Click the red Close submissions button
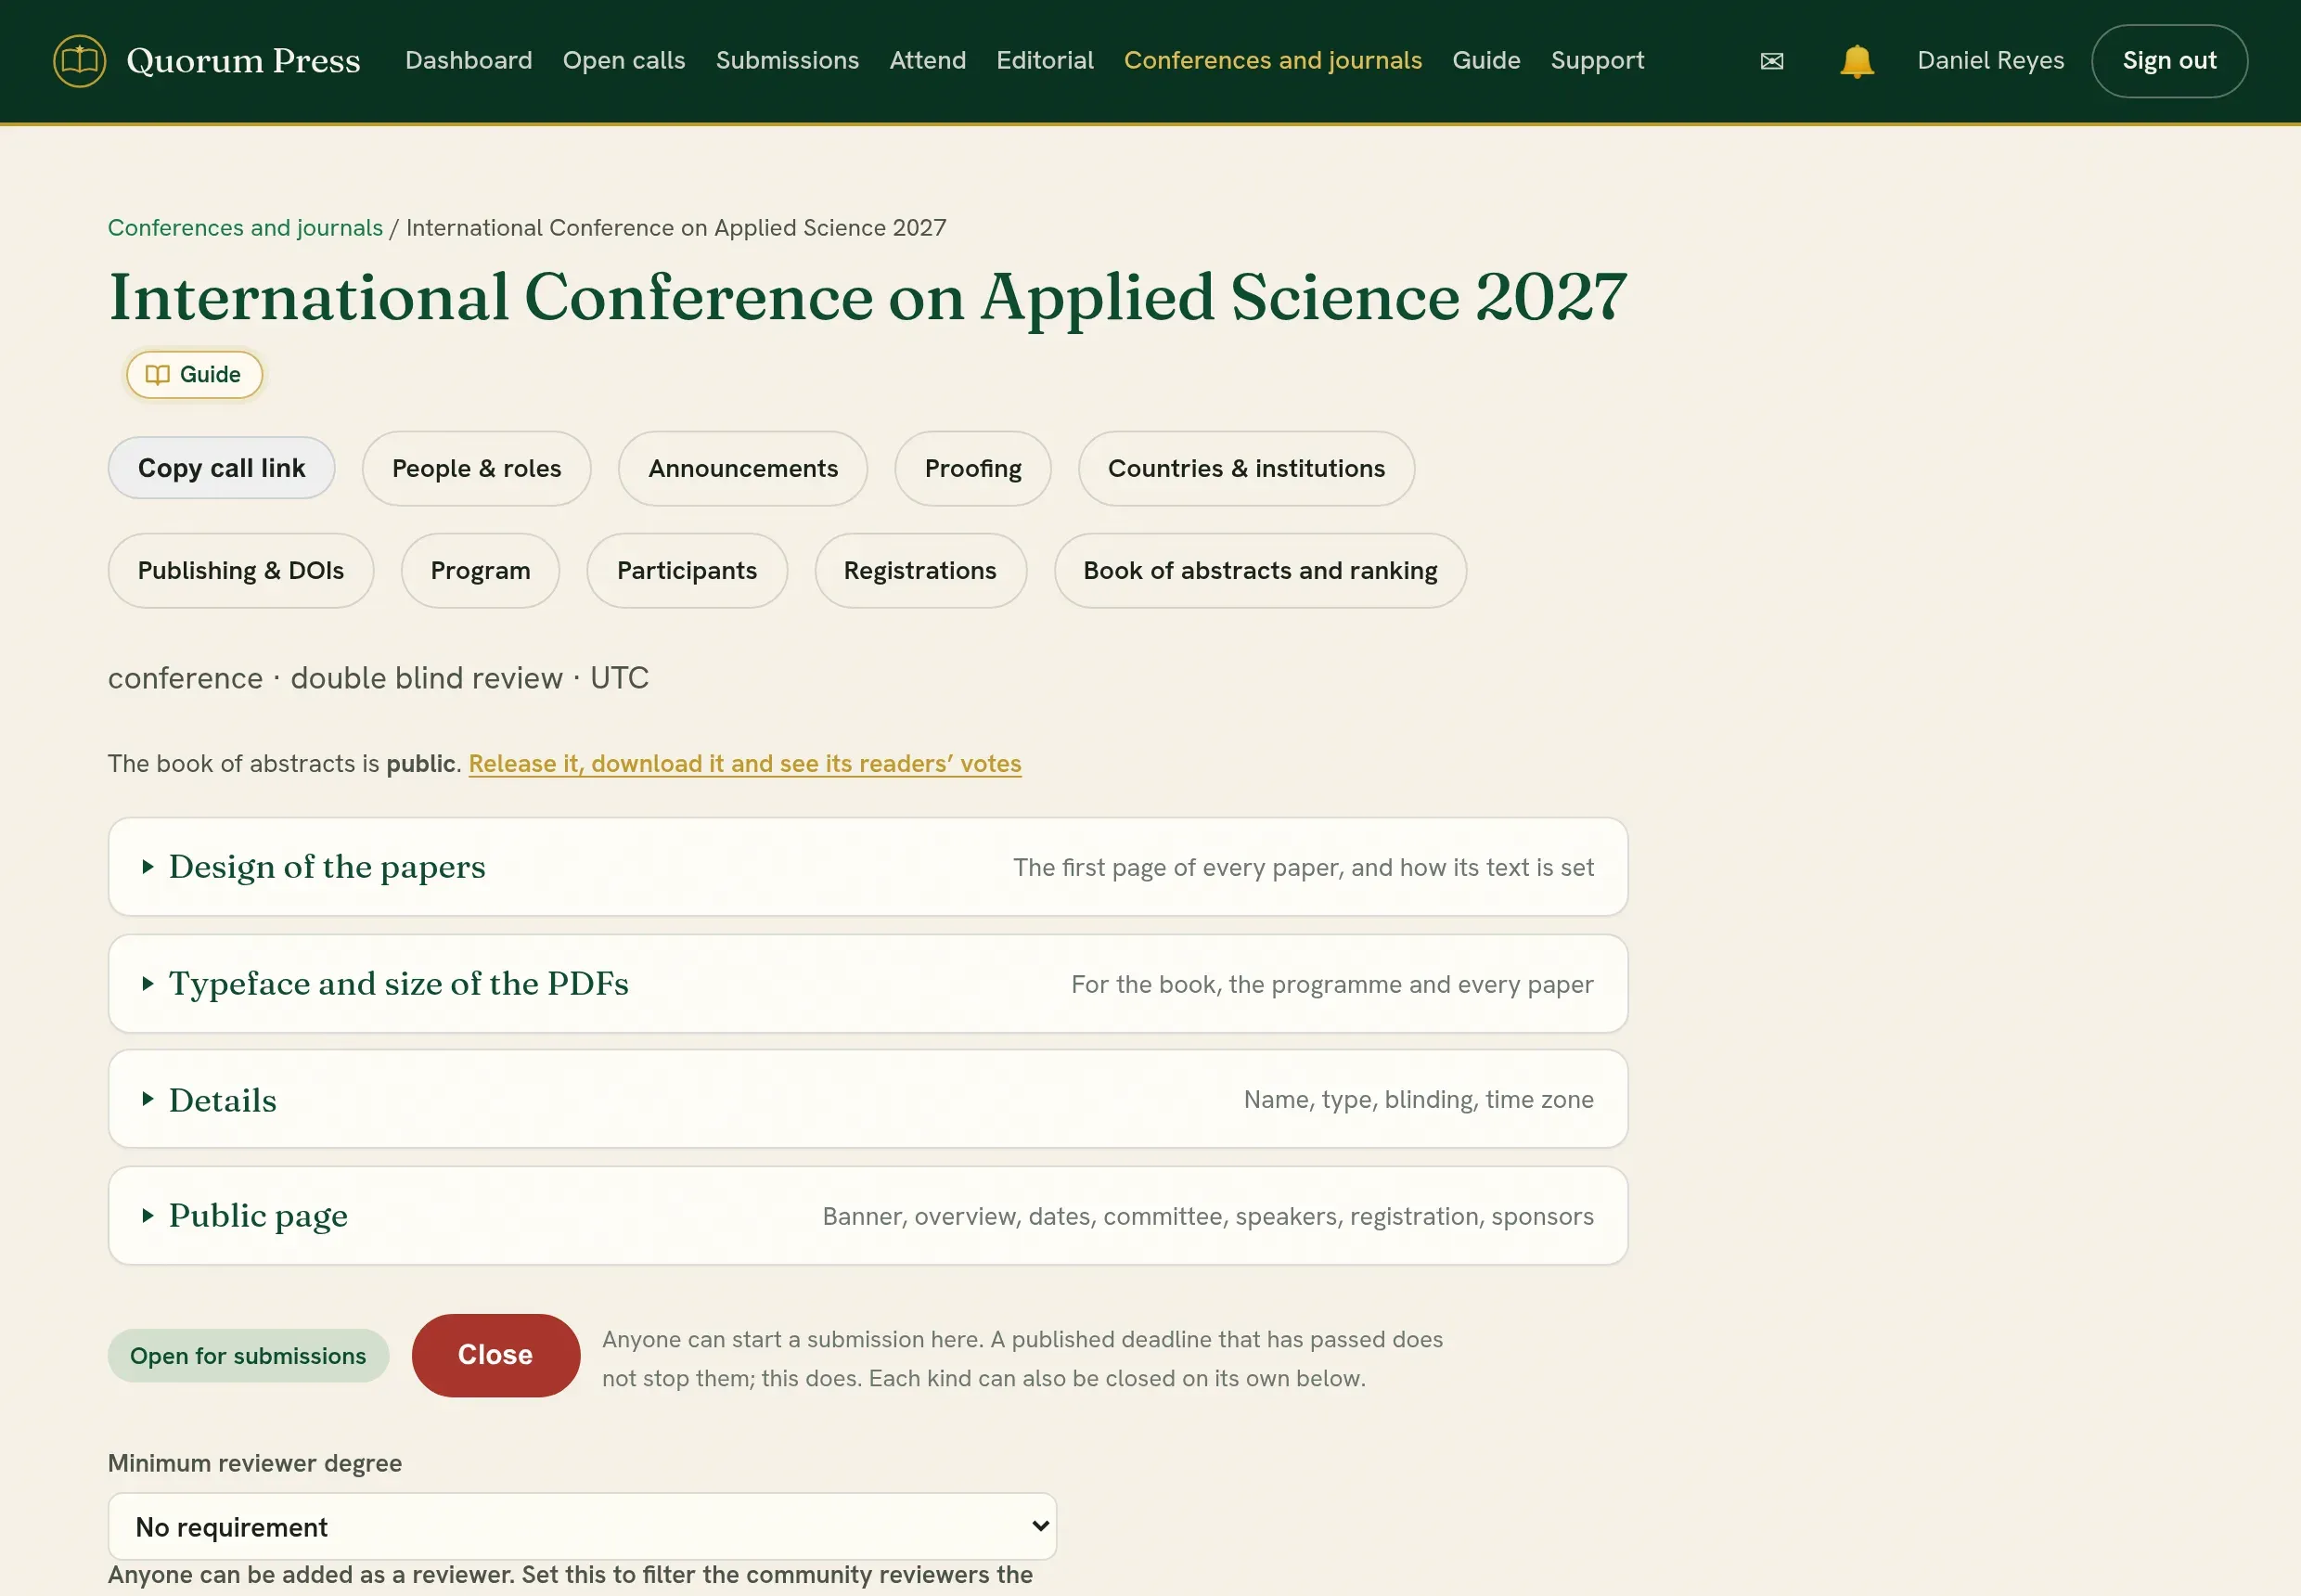The image size is (2301, 1596). [x=495, y=1355]
